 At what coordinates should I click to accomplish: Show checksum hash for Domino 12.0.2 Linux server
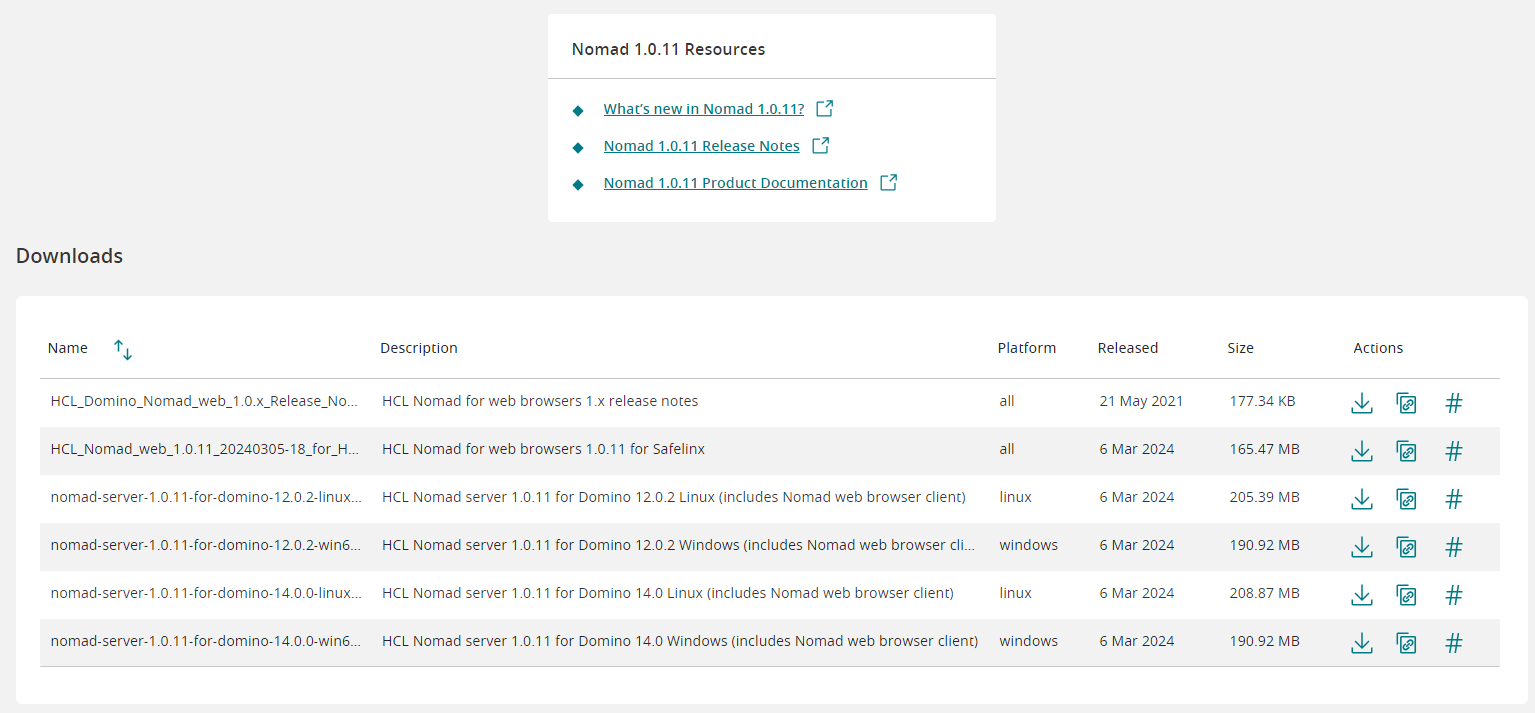click(1454, 499)
